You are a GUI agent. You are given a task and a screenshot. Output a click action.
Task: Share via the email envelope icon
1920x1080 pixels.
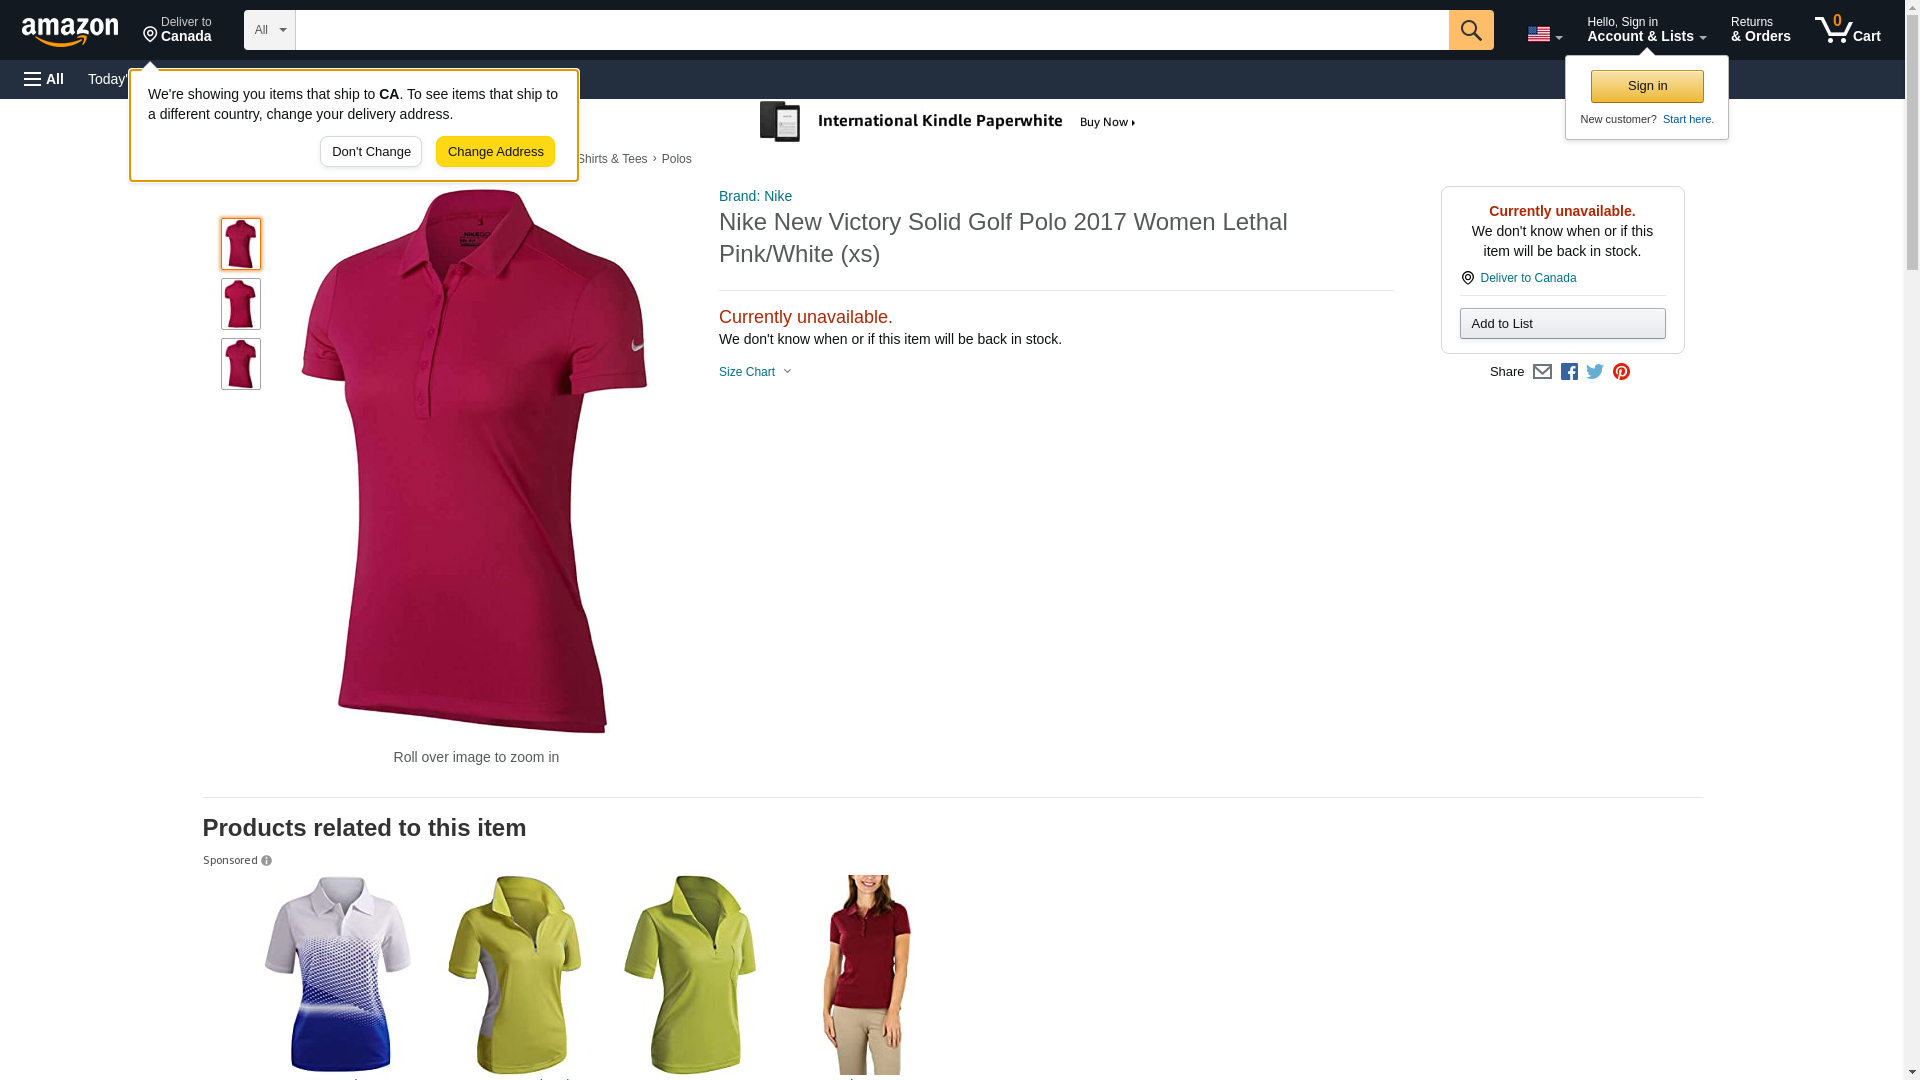pyautogui.click(x=1542, y=372)
